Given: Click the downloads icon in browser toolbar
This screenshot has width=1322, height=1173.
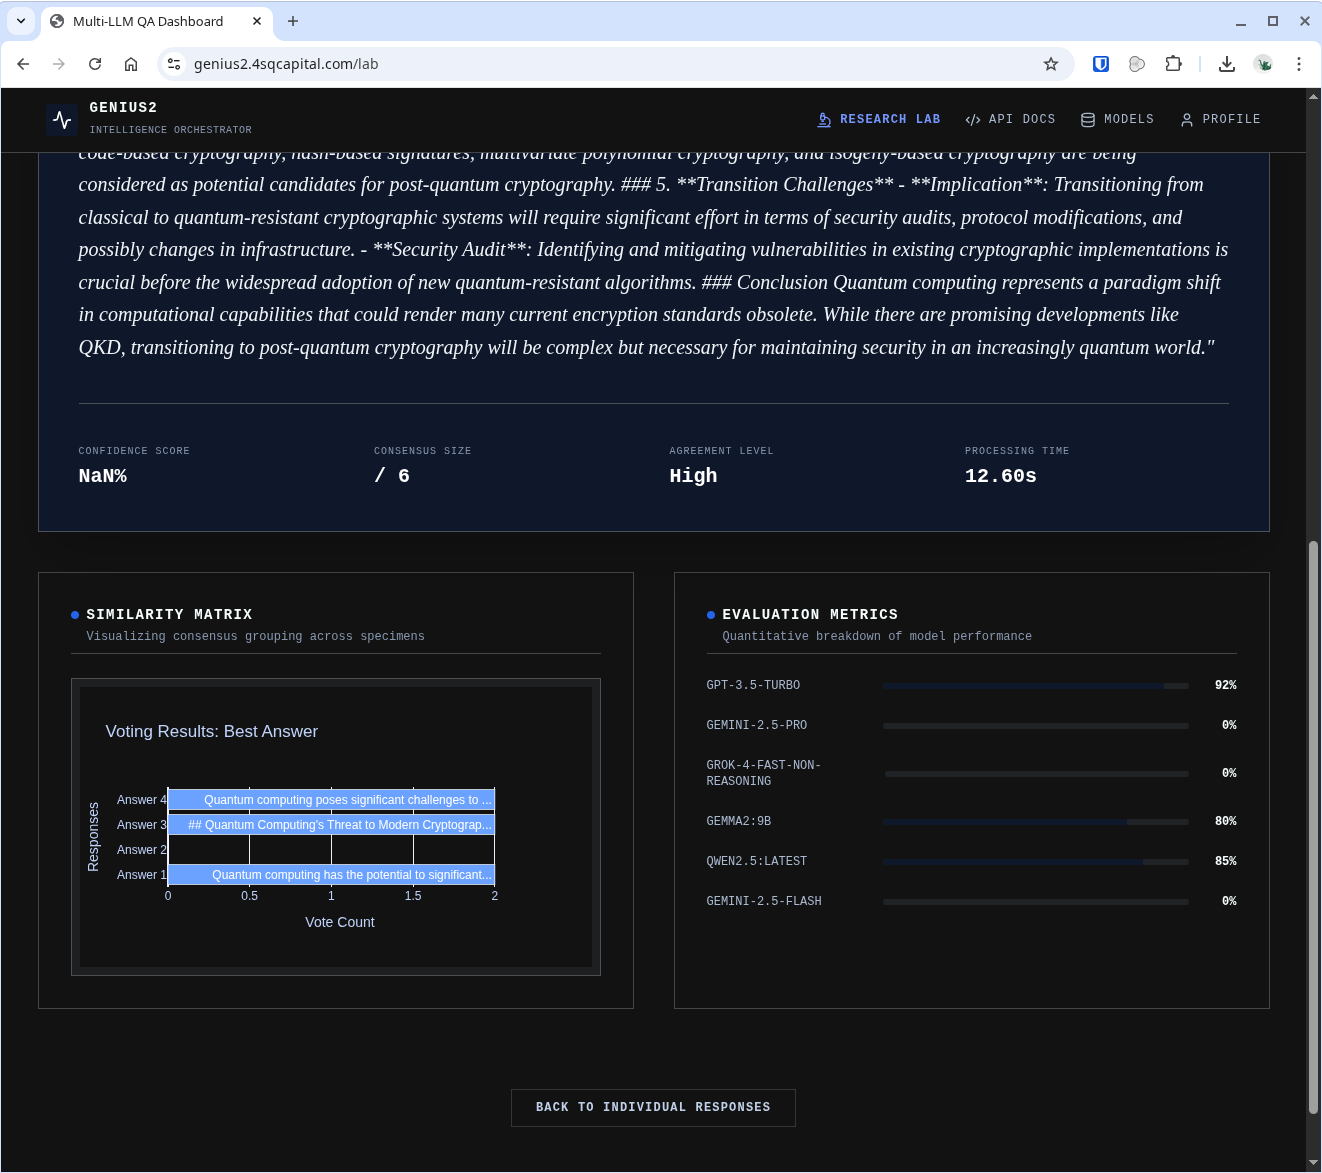Looking at the screenshot, I should [1226, 63].
